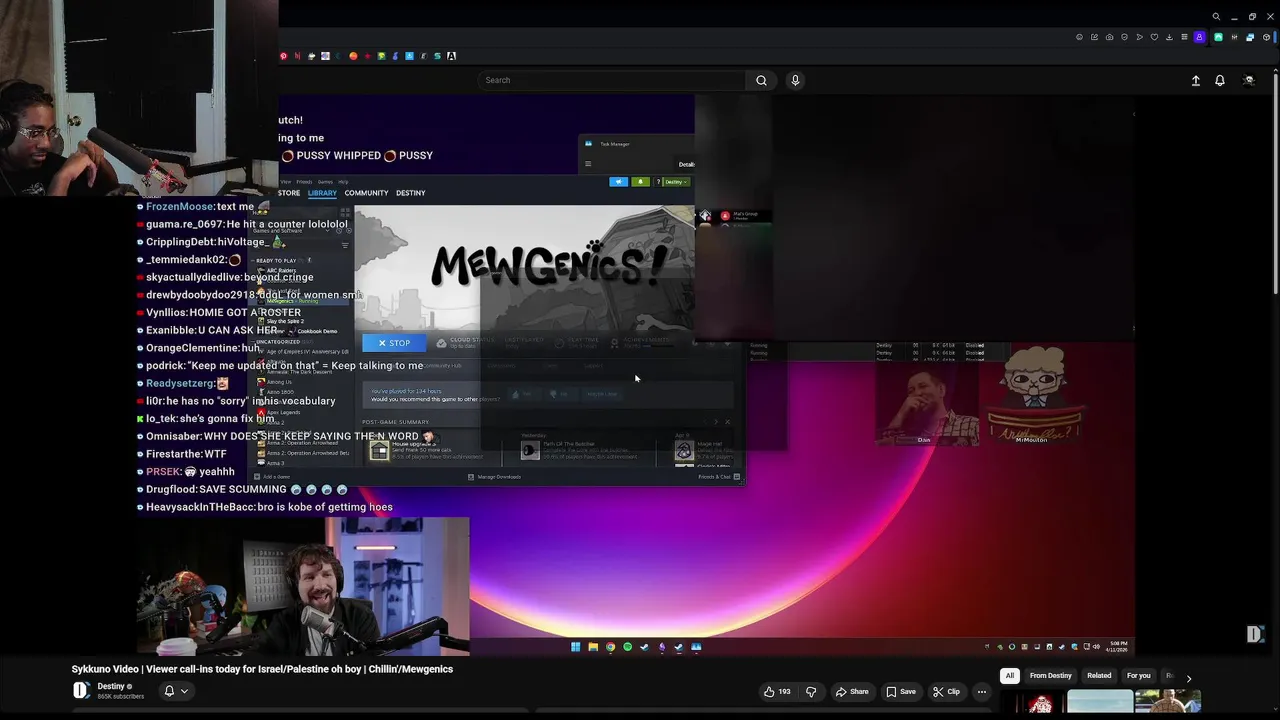This screenshot has height=720, width=1280.
Task: Select the All filter chip
Action: 1010,676
